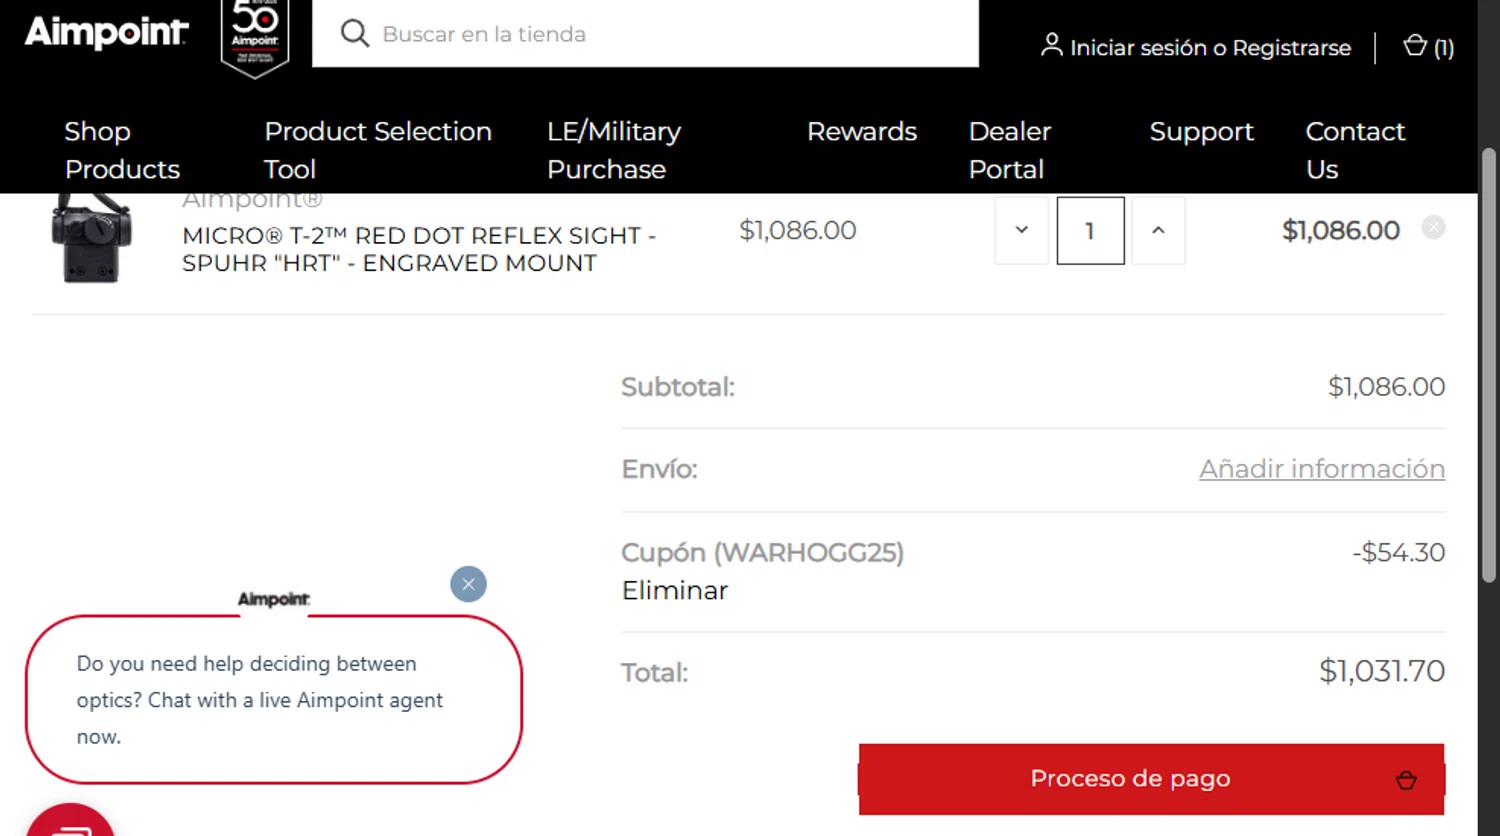Image resolution: width=1500 pixels, height=836 pixels.
Task: Click the Micro T-2 sight product thumbnail
Action: tap(91, 238)
